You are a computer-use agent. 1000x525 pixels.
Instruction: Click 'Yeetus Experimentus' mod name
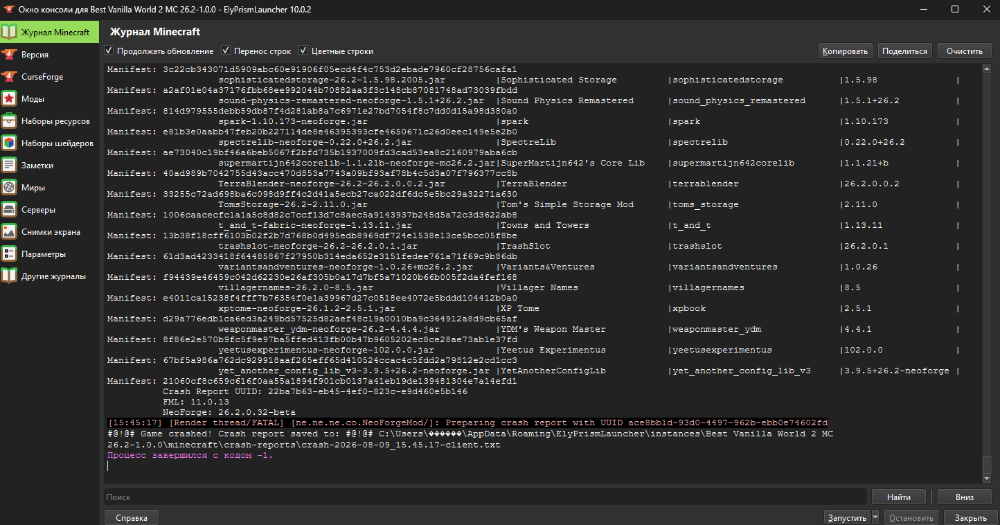coord(553,350)
